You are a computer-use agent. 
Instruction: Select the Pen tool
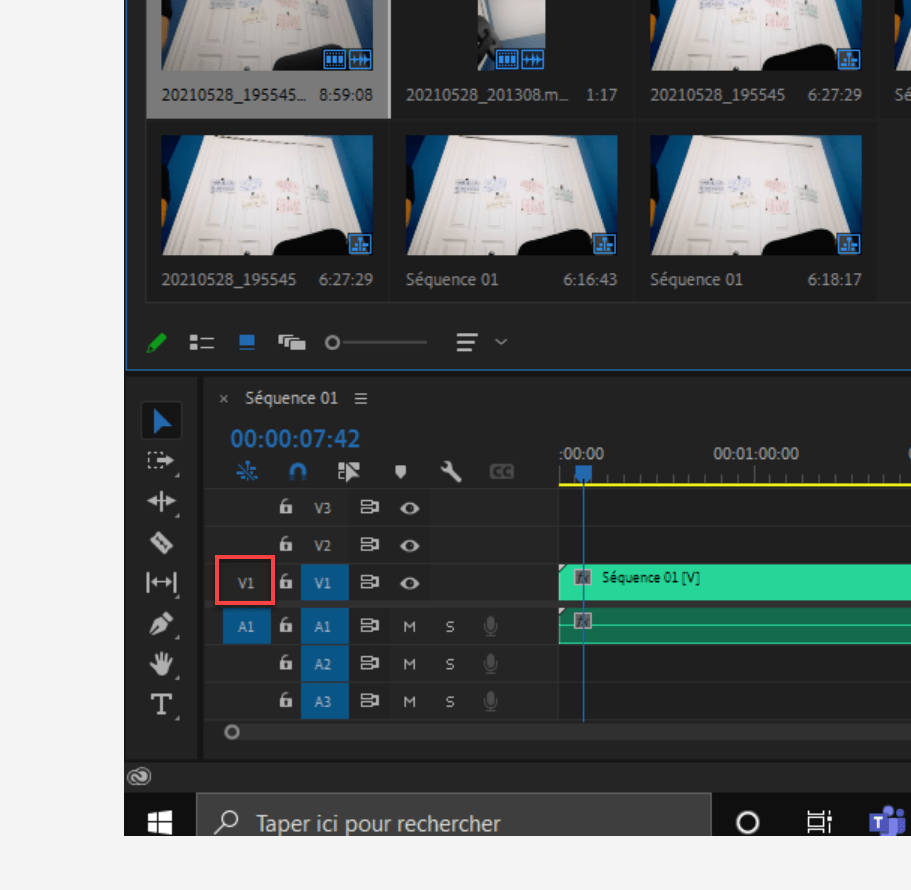[162, 622]
